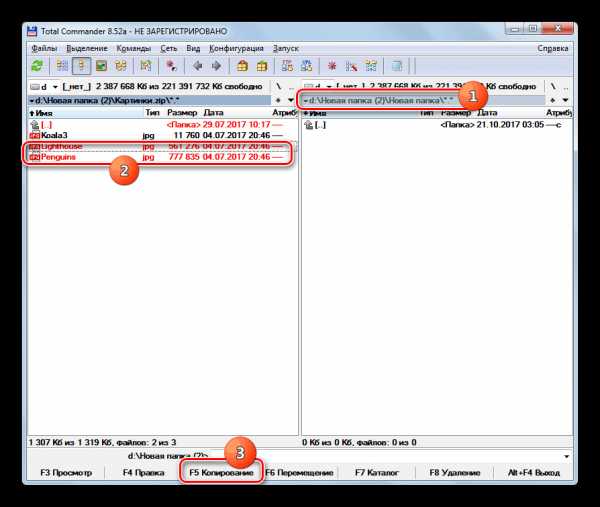The height and width of the screenshot is (507, 600).
Task: Sort left panel by Имя column
Action: coord(86,113)
